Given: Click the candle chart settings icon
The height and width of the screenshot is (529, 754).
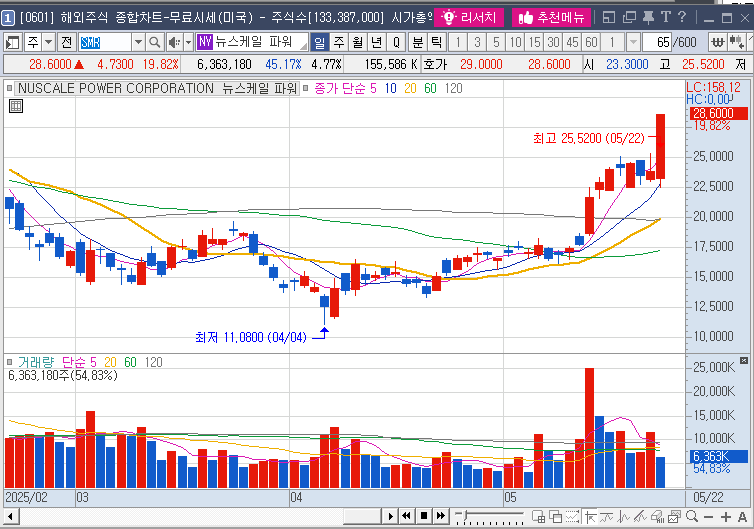Looking at the screenshot, I should pyautogui.click(x=737, y=42).
